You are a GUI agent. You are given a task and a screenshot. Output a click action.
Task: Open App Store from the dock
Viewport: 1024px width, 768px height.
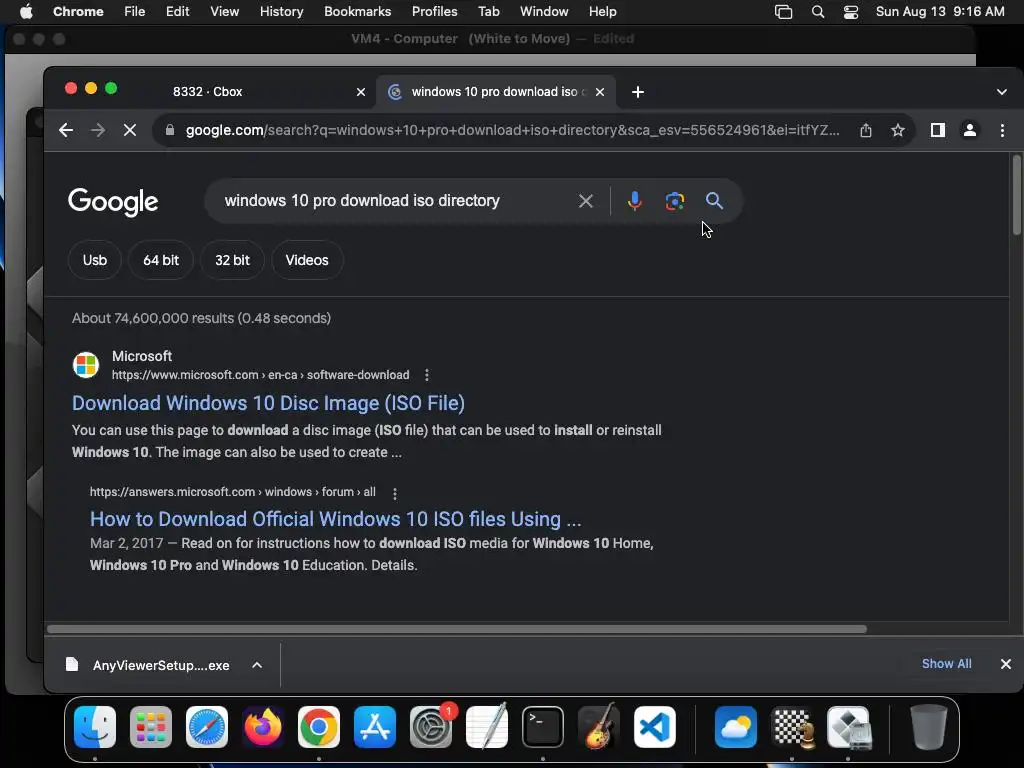pos(375,727)
